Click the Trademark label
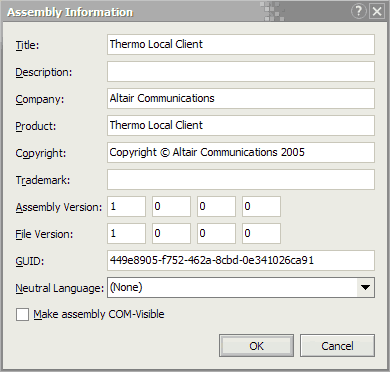 [x=43, y=180]
